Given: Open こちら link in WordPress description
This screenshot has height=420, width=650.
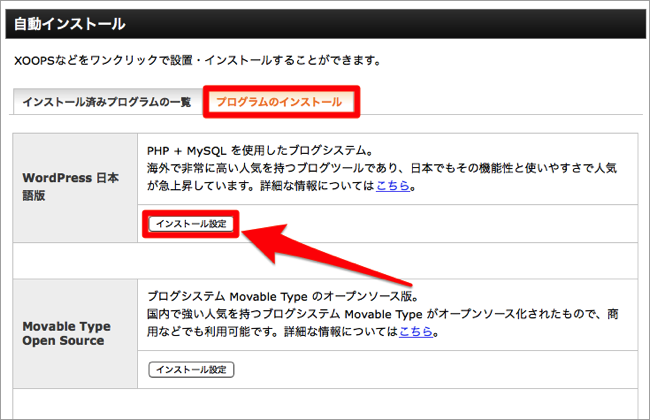Looking at the screenshot, I should (393, 186).
